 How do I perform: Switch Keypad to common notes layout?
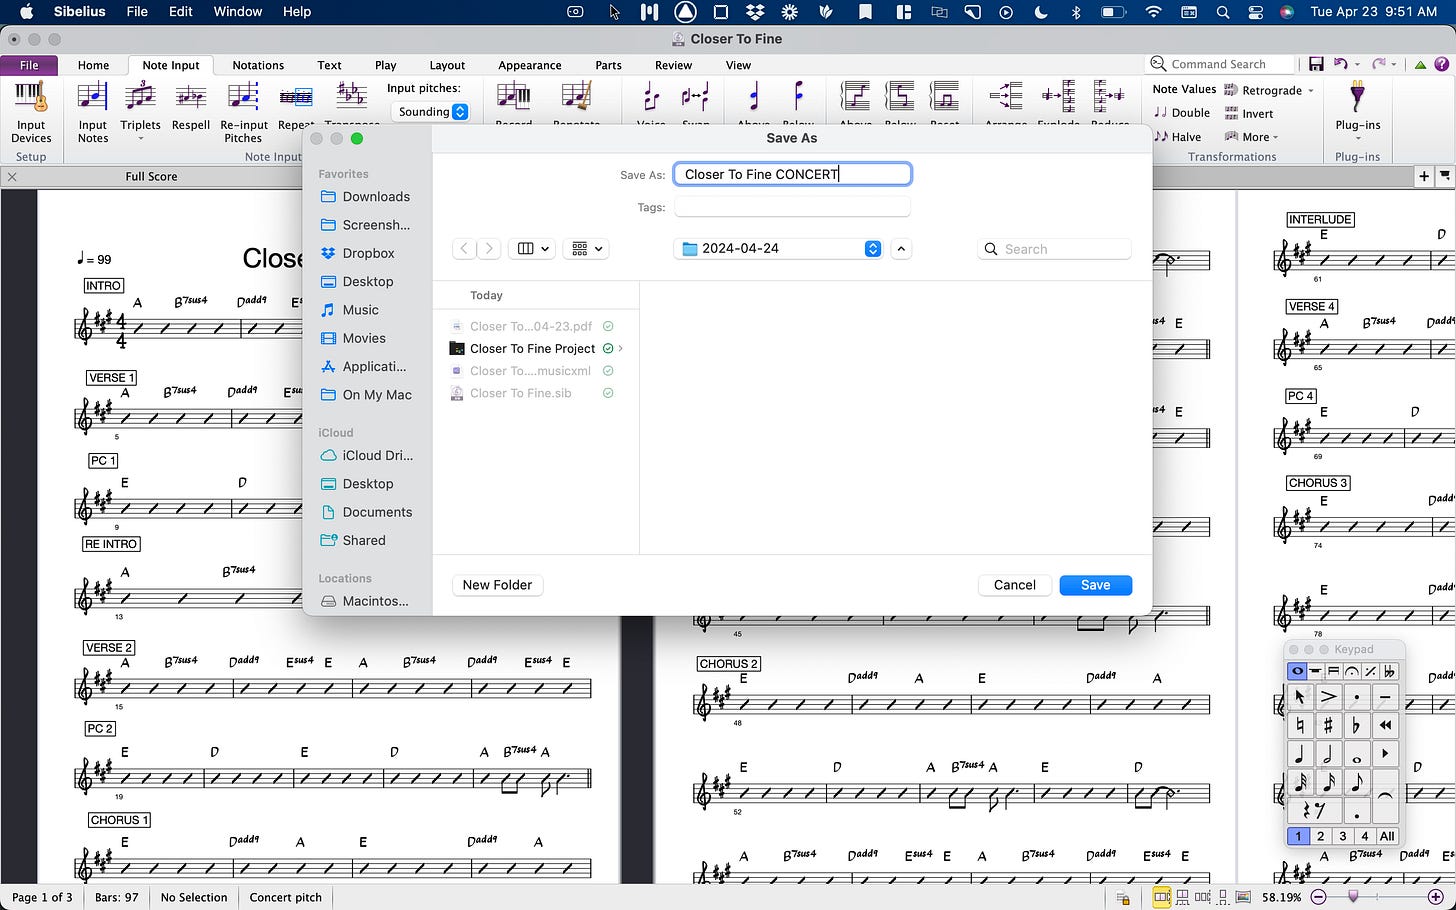coord(1297,671)
